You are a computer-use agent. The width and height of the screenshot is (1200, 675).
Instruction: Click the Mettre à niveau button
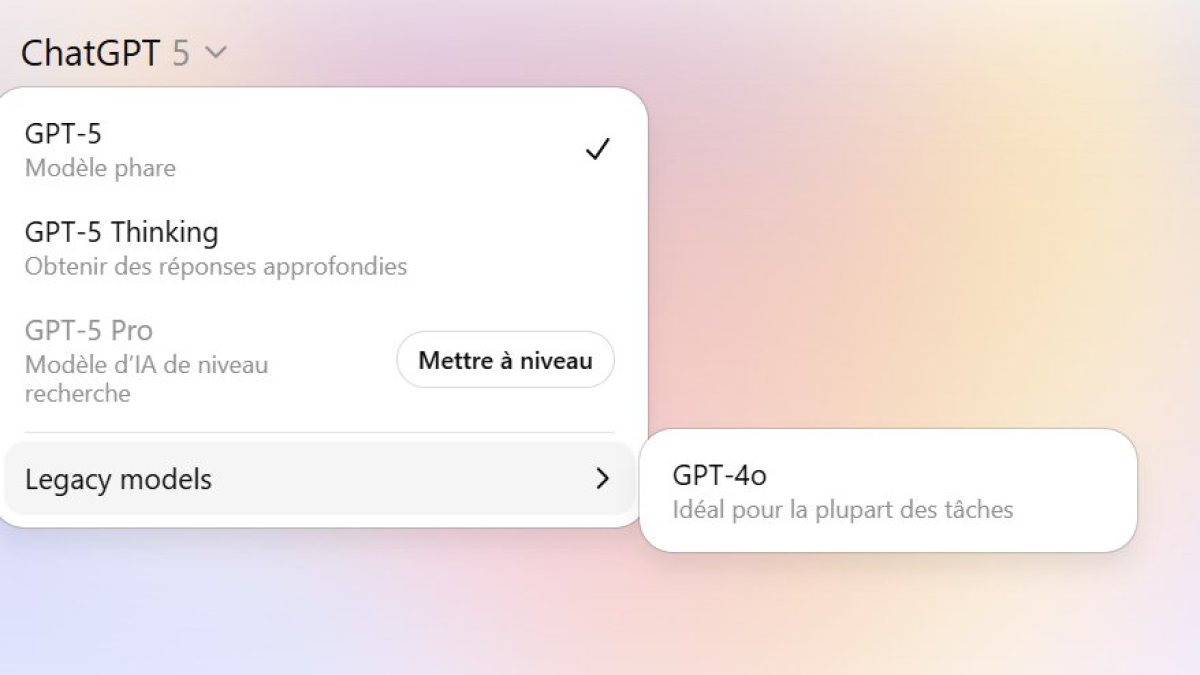(x=505, y=360)
